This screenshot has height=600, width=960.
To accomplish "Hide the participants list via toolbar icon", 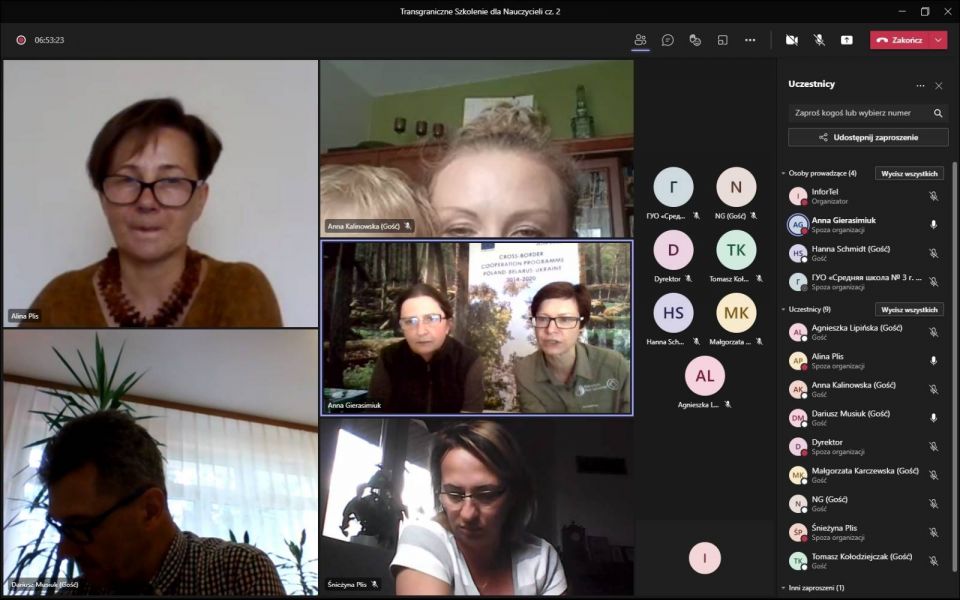I will [640, 40].
